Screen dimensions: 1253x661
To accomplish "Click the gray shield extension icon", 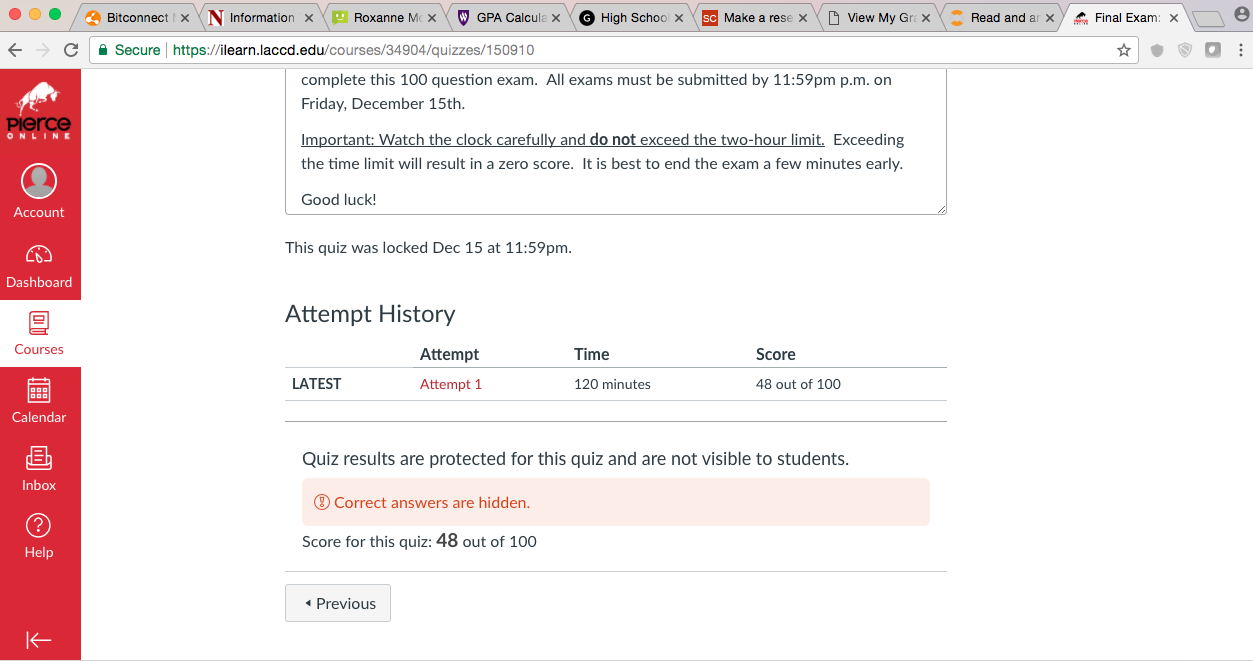I will (1157, 50).
